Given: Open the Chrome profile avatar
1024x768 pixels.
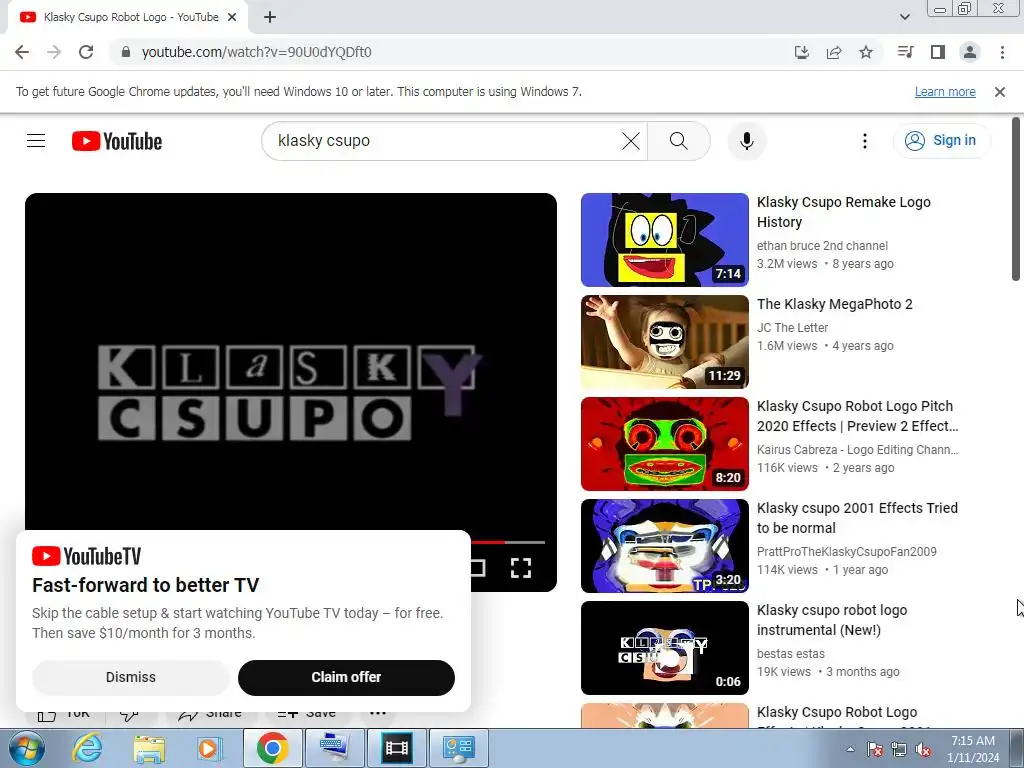Looking at the screenshot, I should pos(970,52).
